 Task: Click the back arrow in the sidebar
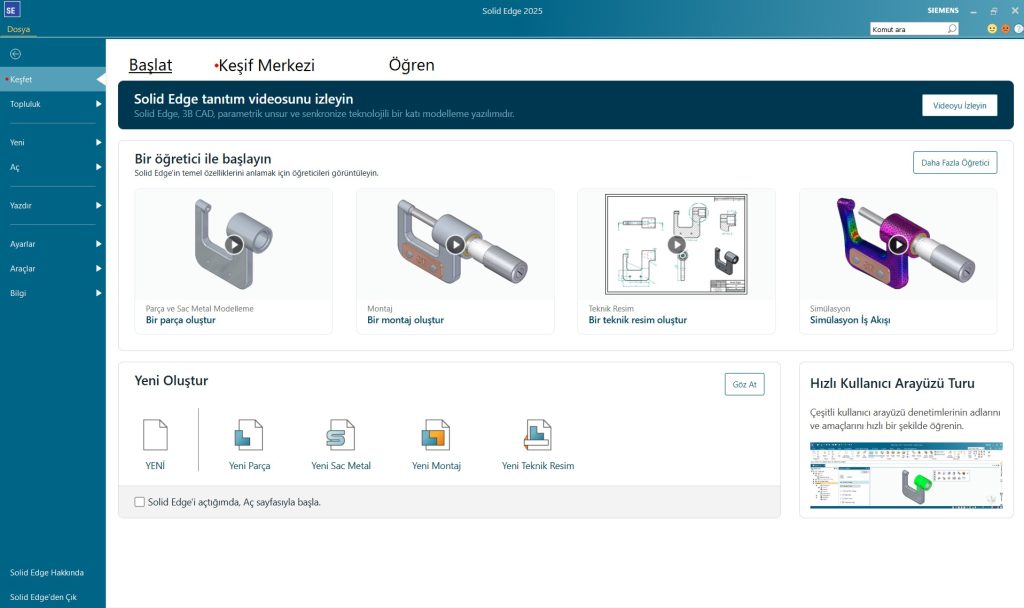[x=15, y=54]
